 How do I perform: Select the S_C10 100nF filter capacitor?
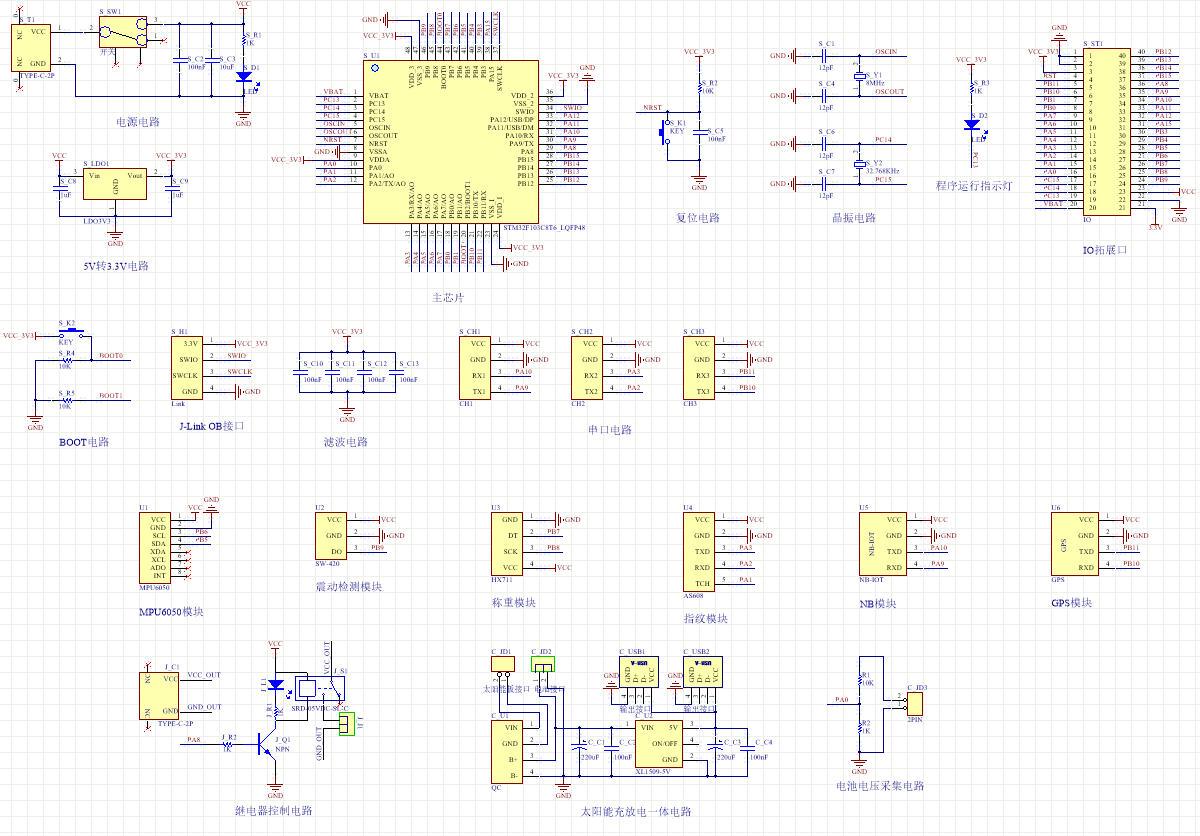pos(300,373)
